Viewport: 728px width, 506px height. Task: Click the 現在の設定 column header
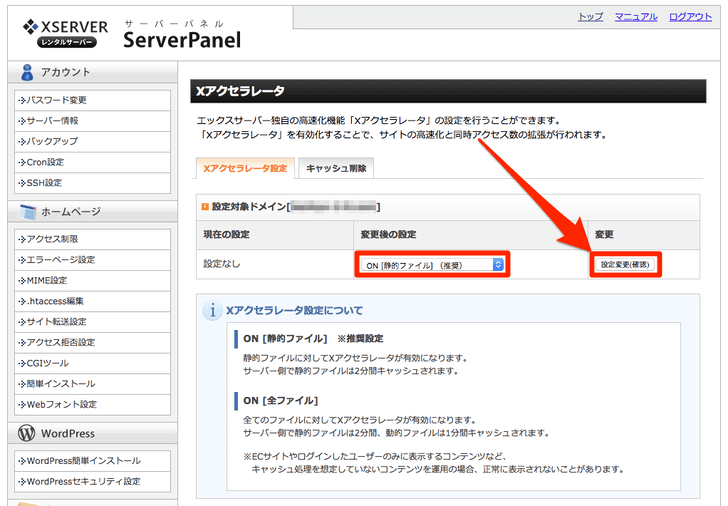pyautogui.click(x=275, y=234)
